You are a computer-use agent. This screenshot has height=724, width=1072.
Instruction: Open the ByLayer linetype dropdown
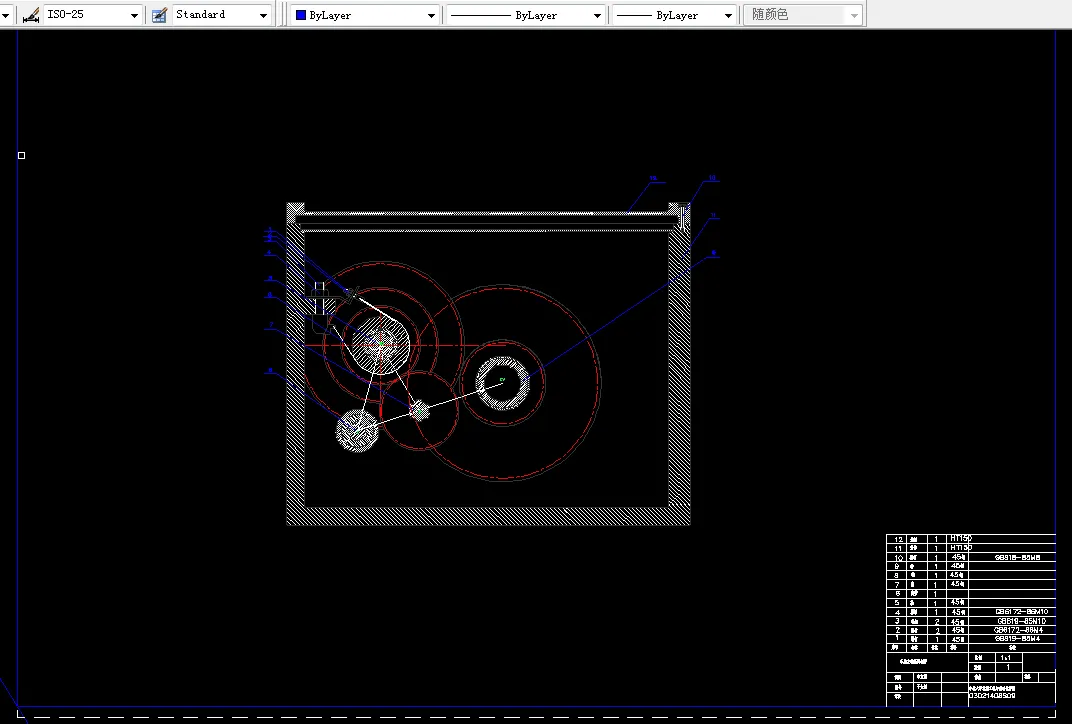(x=524, y=15)
